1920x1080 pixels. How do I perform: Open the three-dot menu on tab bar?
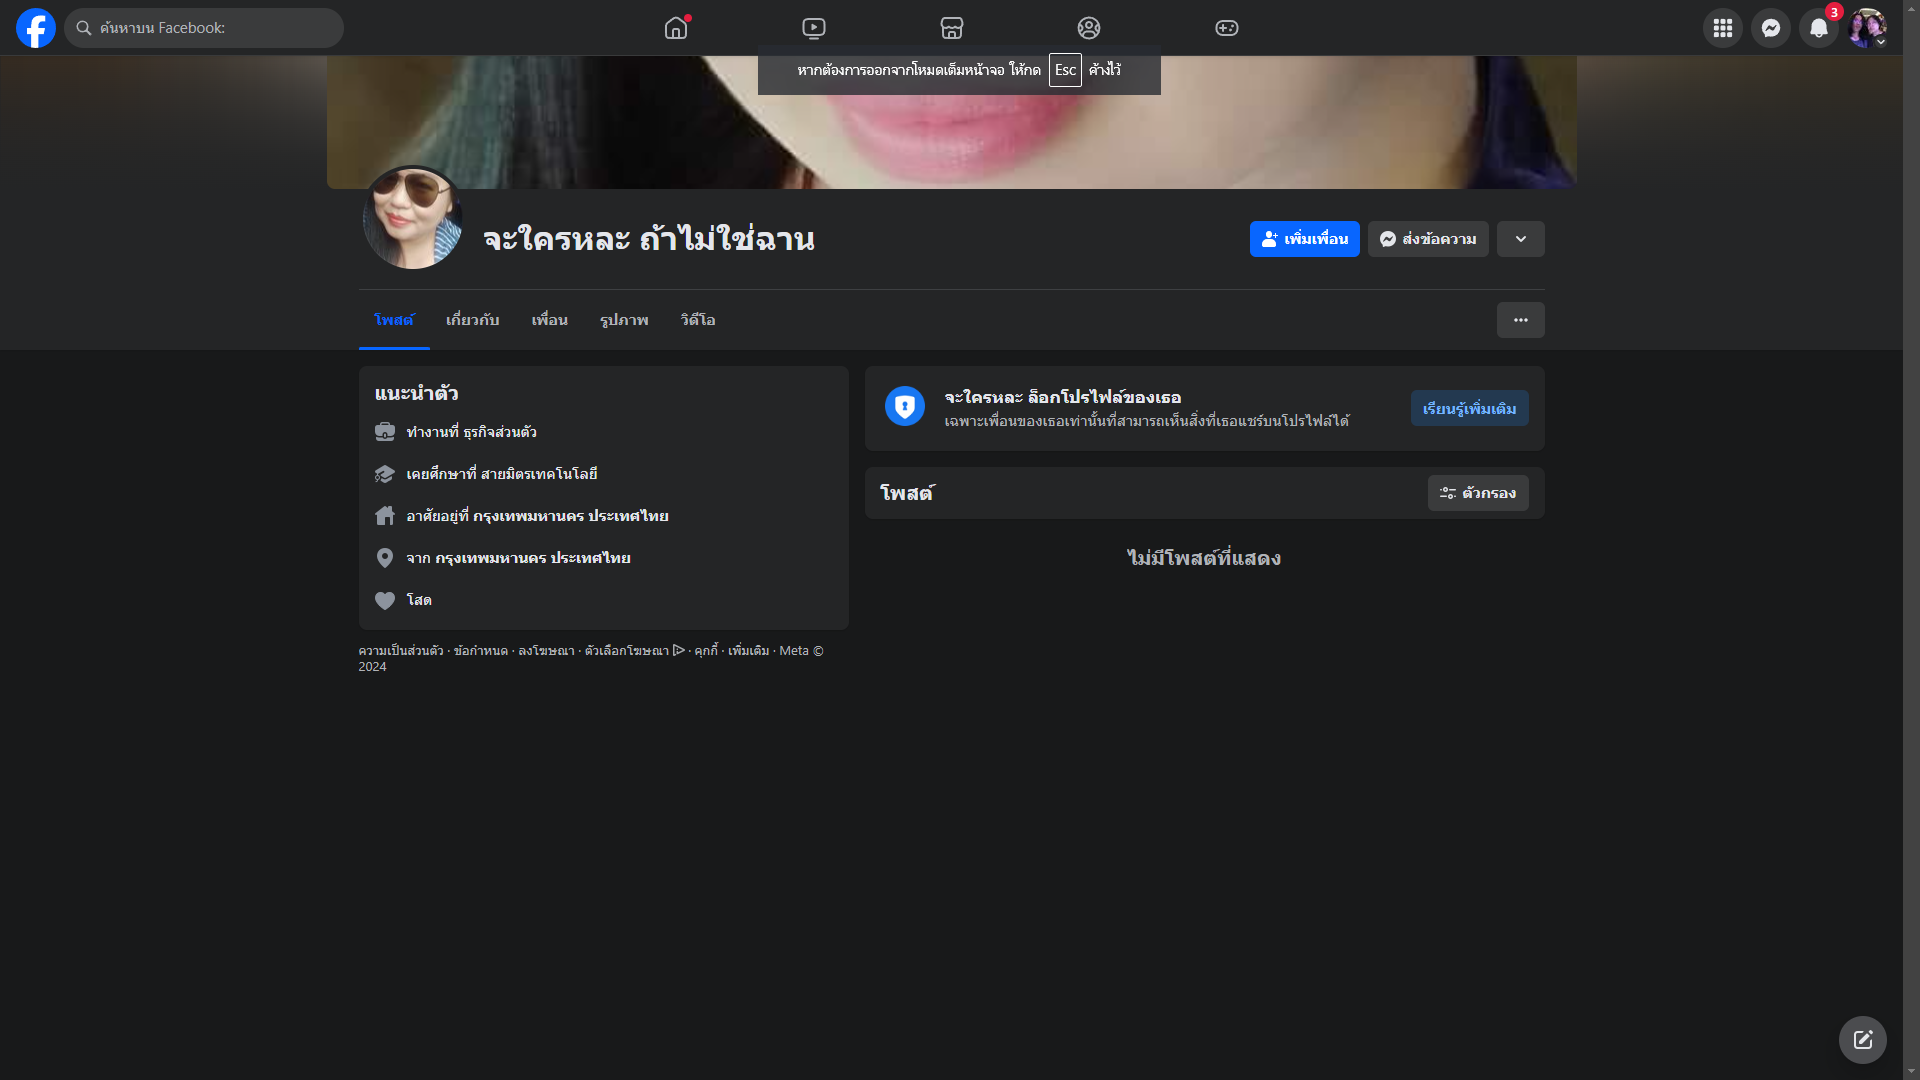(x=1520, y=320)
